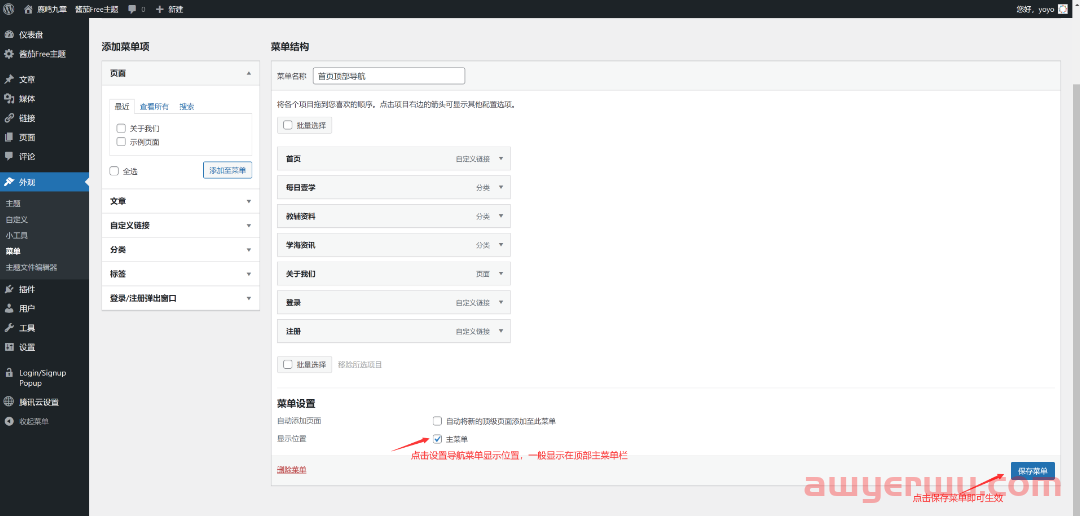Enable the lower 批量选择 checkbox below menu items
This screenshot has height=516, width=1080.
[x=288, y=364]
